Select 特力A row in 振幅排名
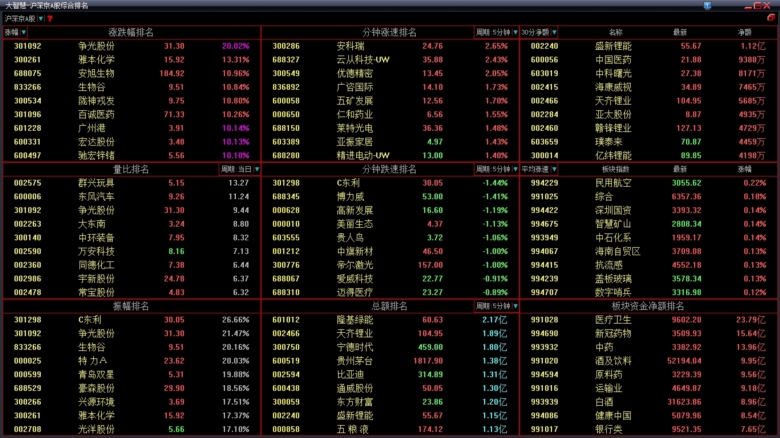 point(132,361)
